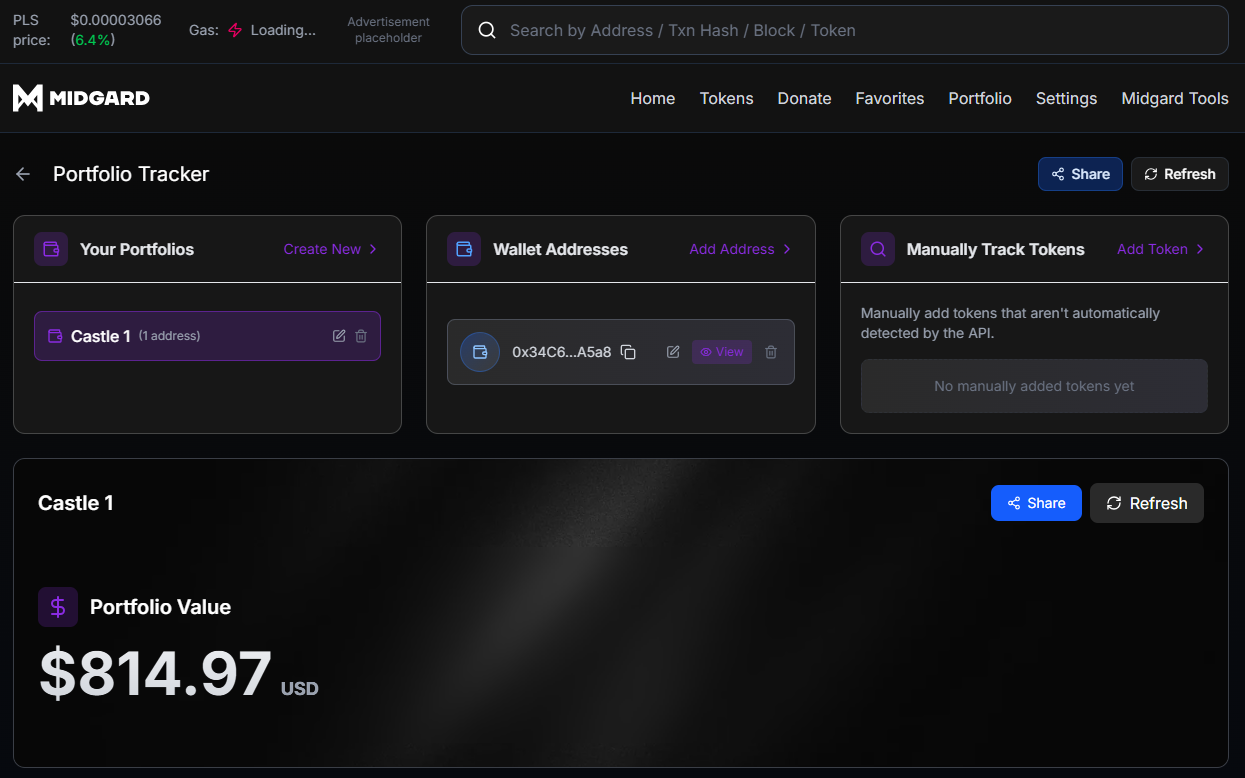Open the Donate page

805,98
